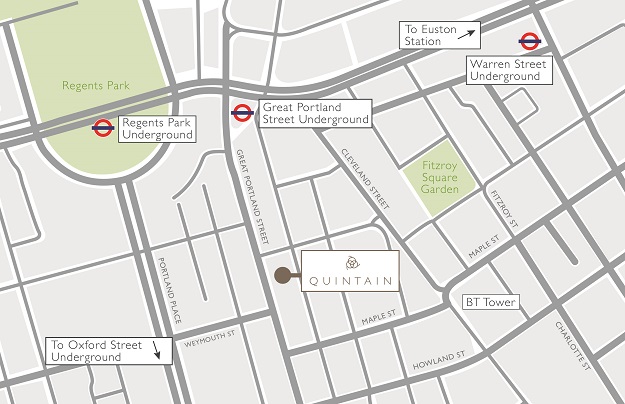Select the Great Portland Street Underground label
This screenshot has height=404, width=625.
[x=315, y=114]
